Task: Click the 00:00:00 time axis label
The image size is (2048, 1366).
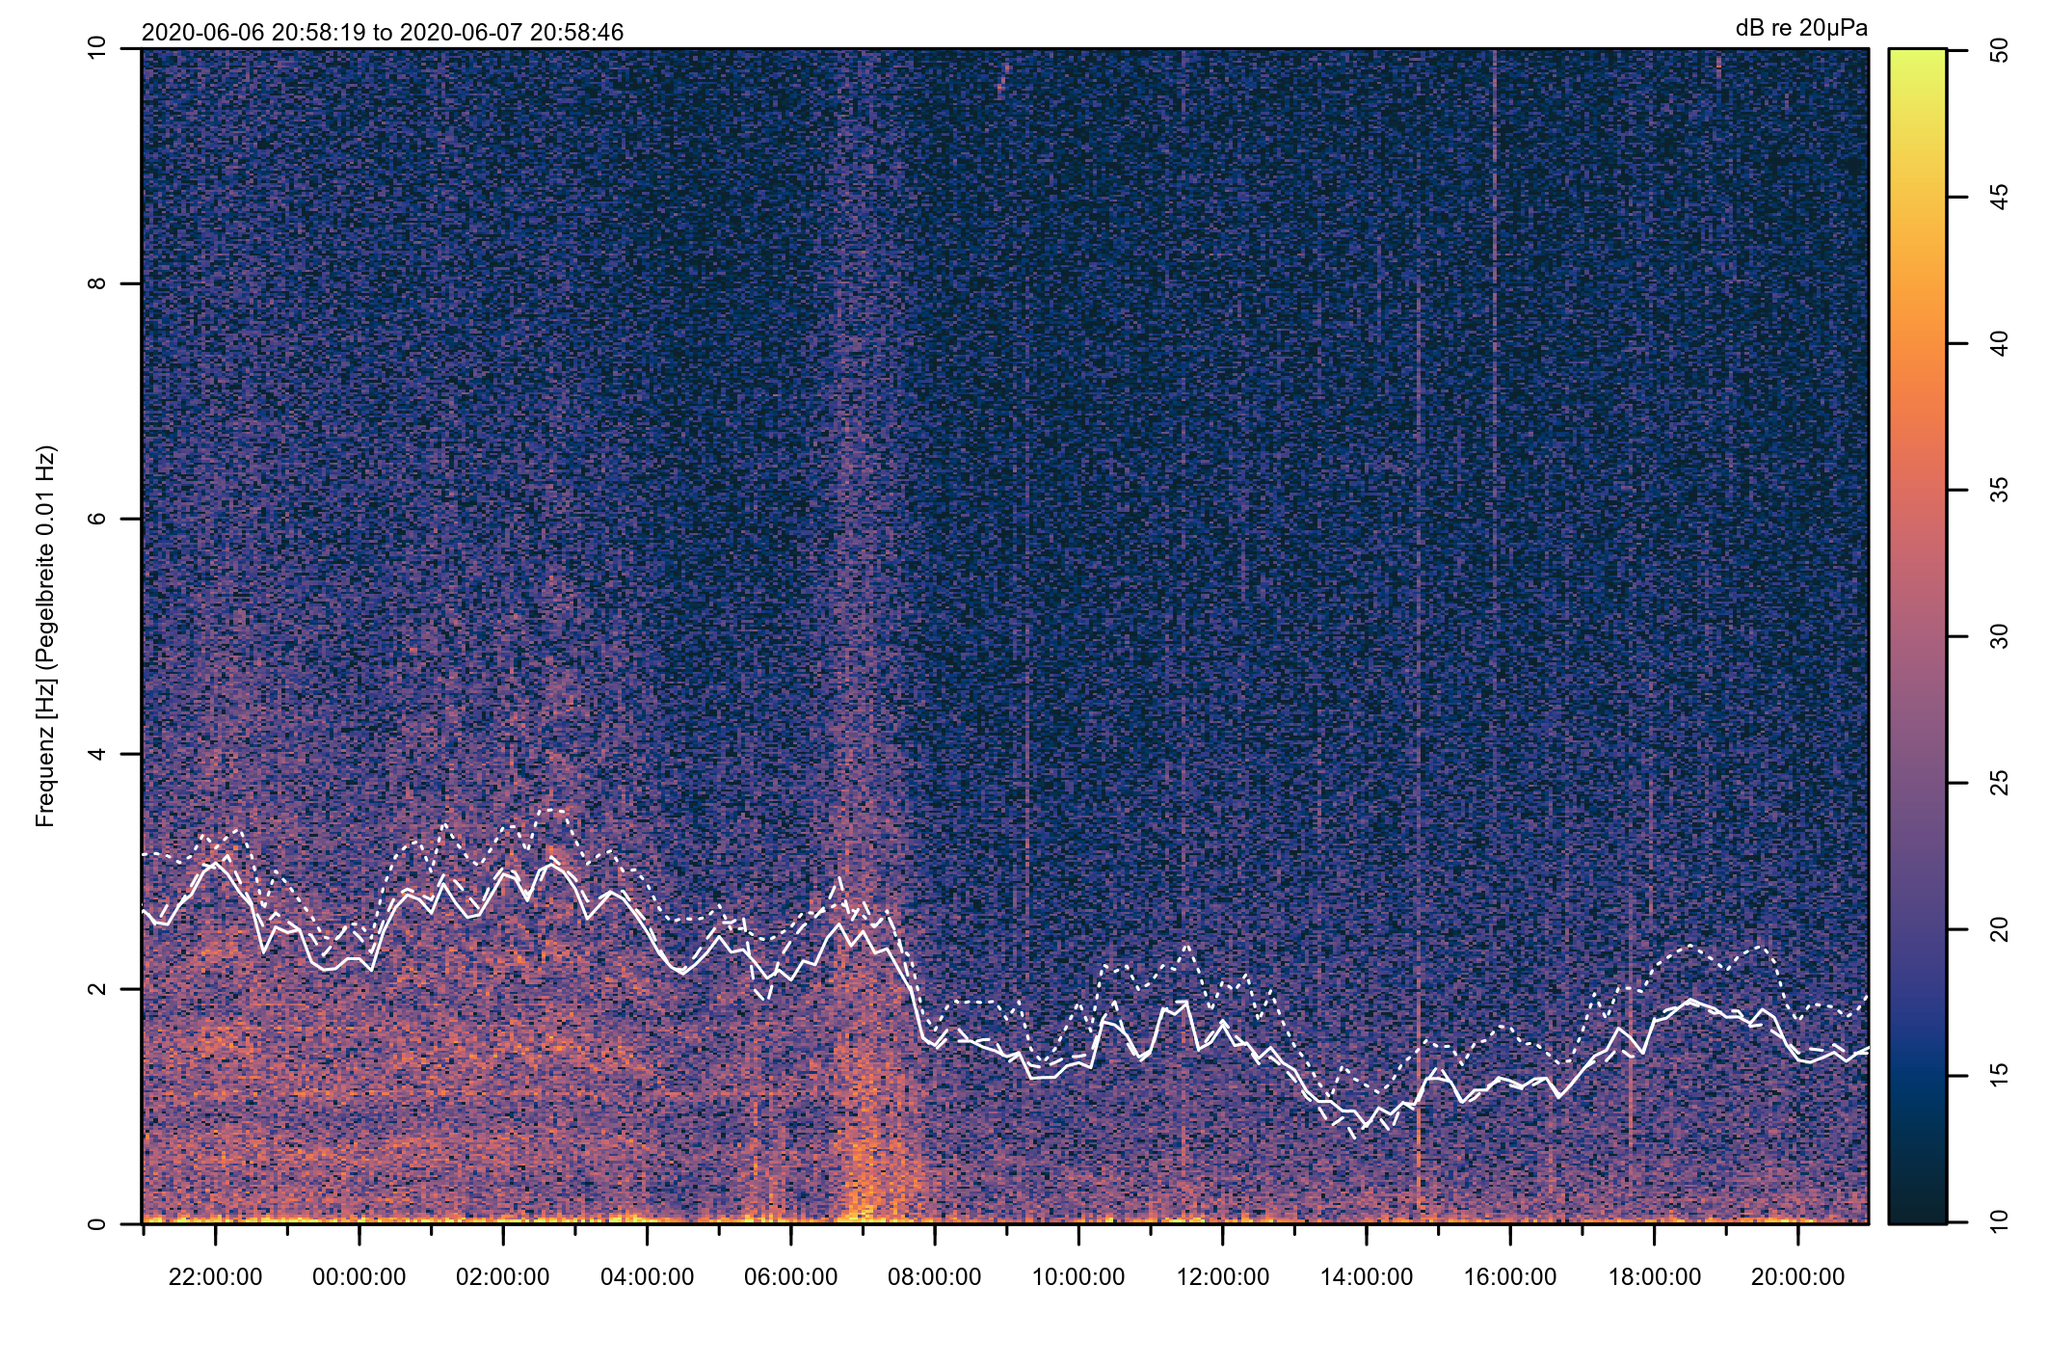Action: (359, 1277)
